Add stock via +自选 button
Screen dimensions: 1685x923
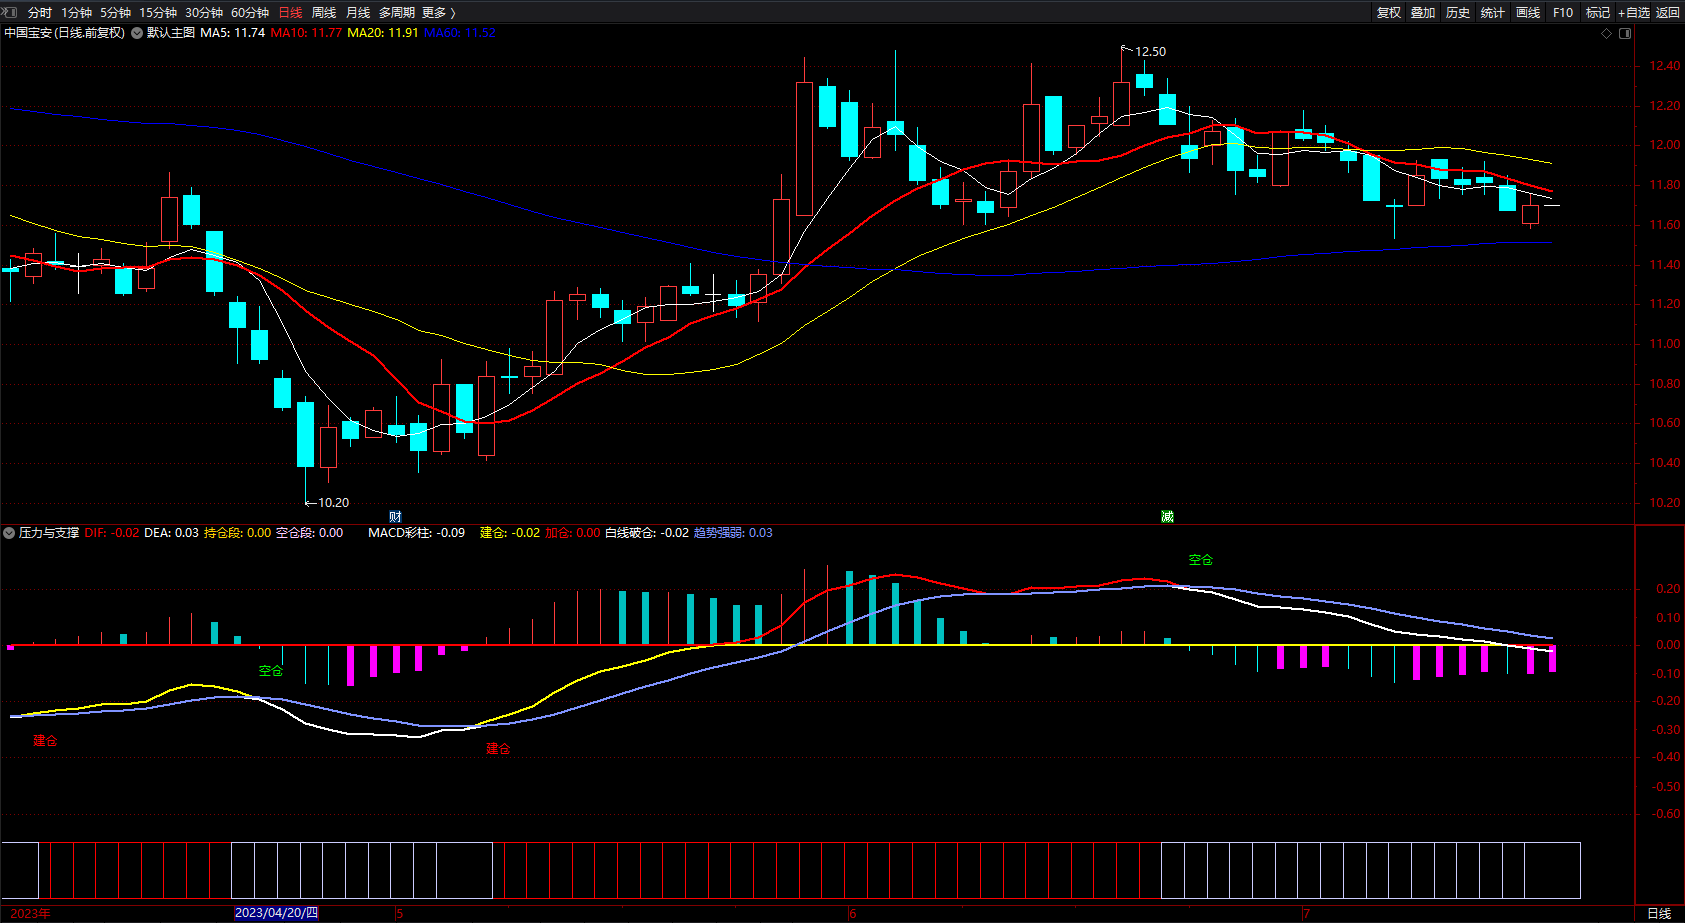pyautogui.click(x=1634, y=13)
